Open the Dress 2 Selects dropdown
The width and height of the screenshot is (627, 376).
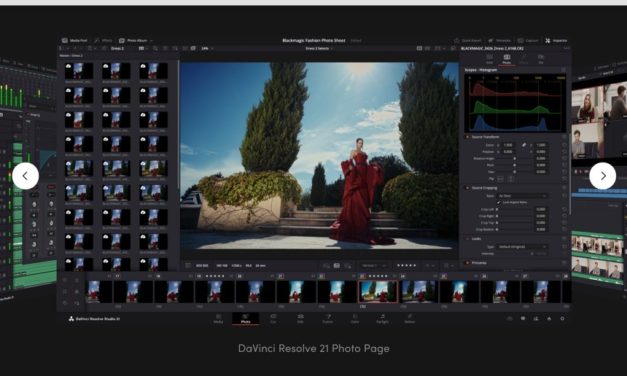[x=319, y=48]
